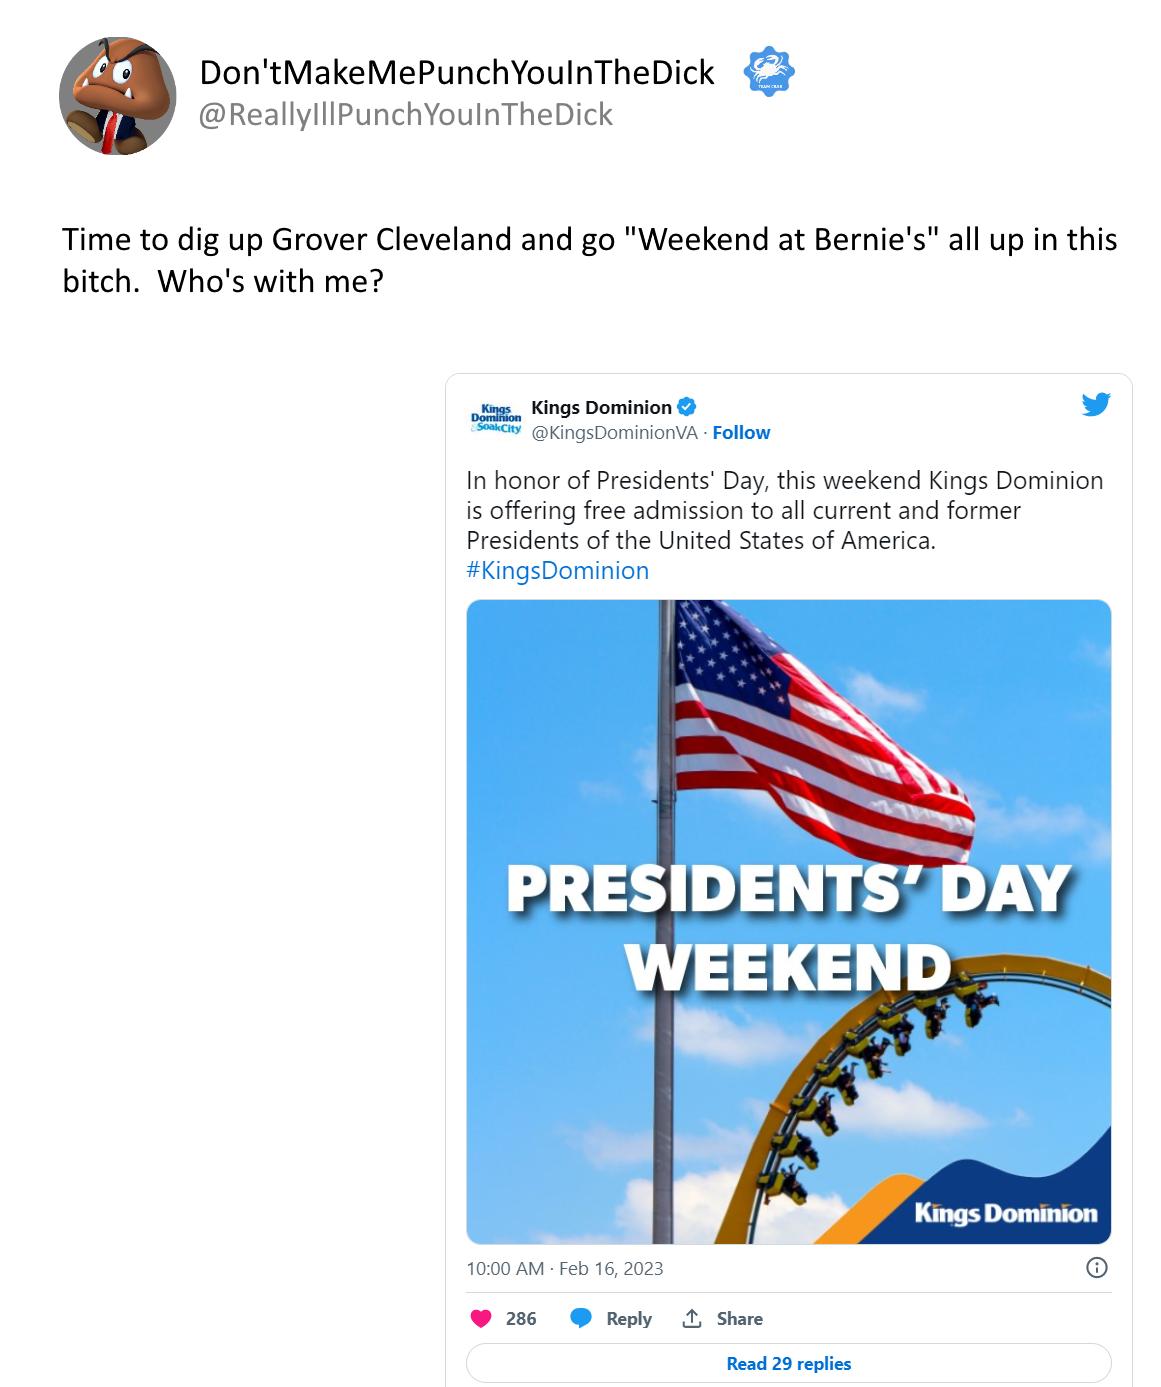Click the Kings Dominion verified checkmark badge
The height and width of the screenshot is (1387, 1161).
(687, 406)
